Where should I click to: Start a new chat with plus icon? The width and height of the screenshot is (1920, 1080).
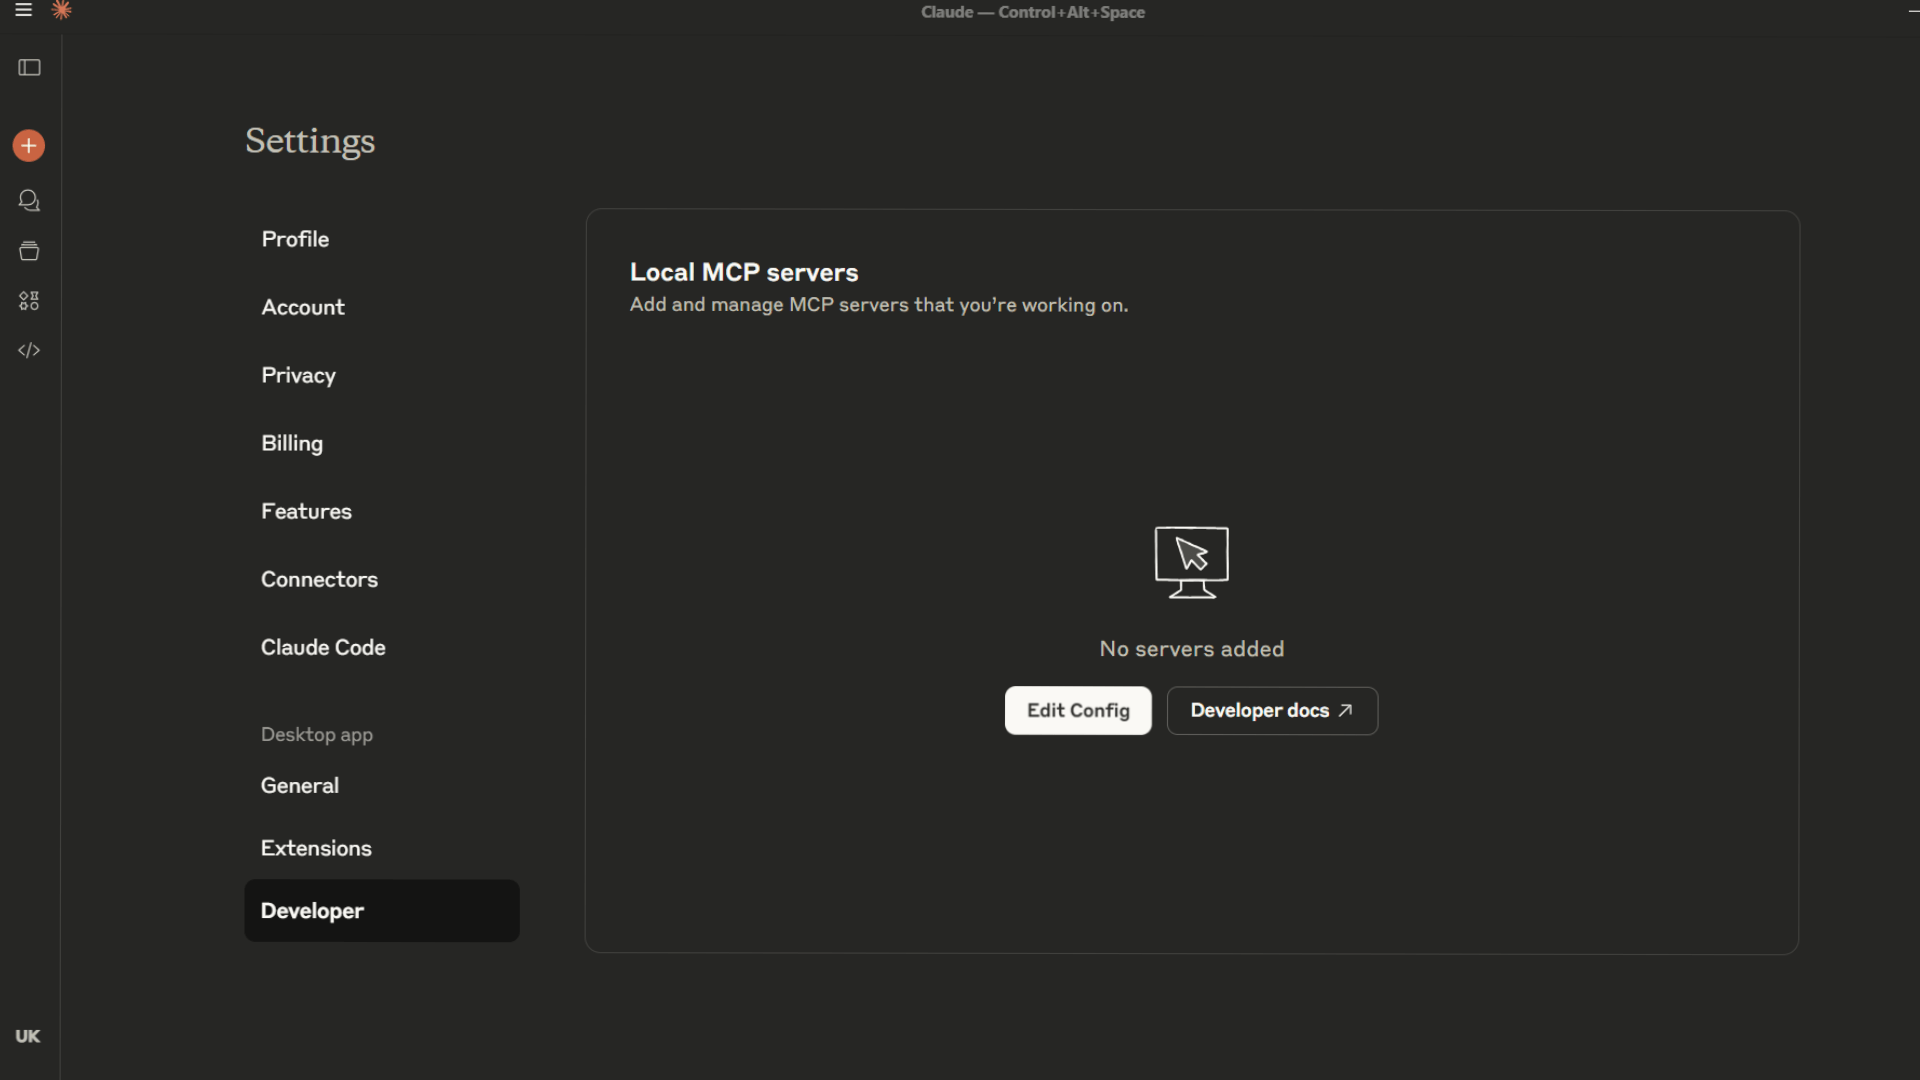pos(29,146)
